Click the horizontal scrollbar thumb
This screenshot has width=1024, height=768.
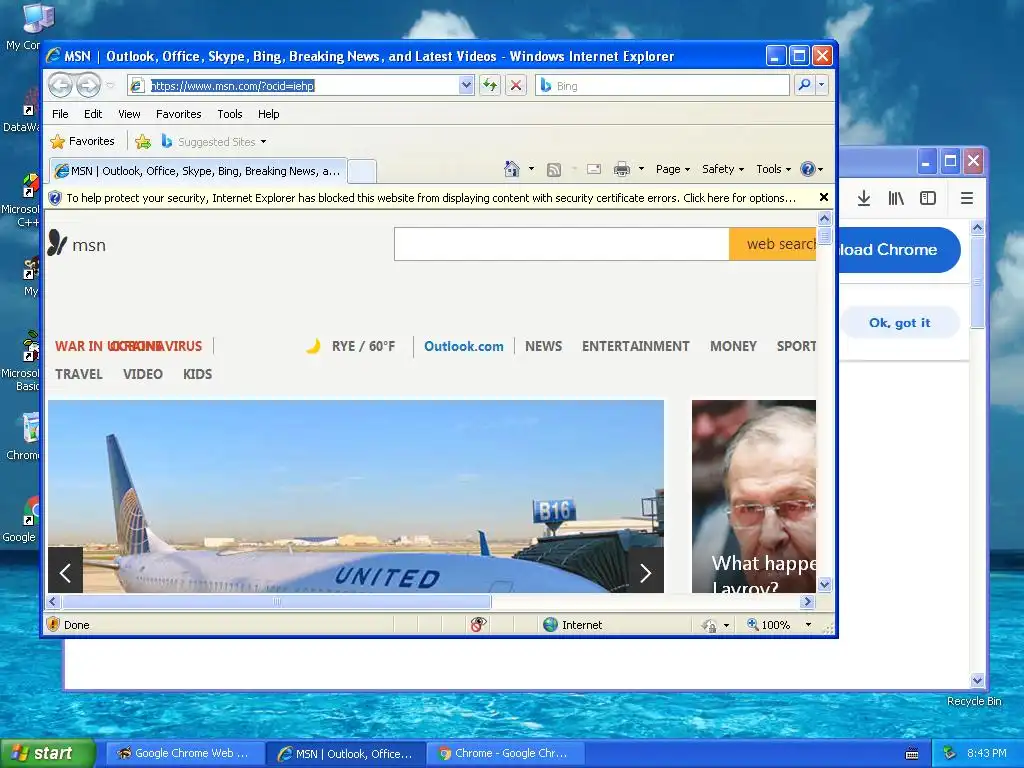coord(276,601)
